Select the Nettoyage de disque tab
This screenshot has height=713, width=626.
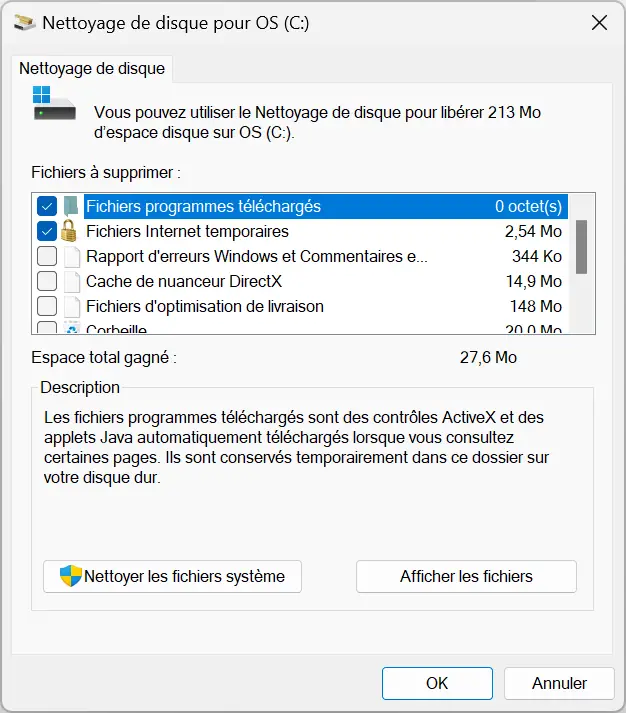point(92,69)
